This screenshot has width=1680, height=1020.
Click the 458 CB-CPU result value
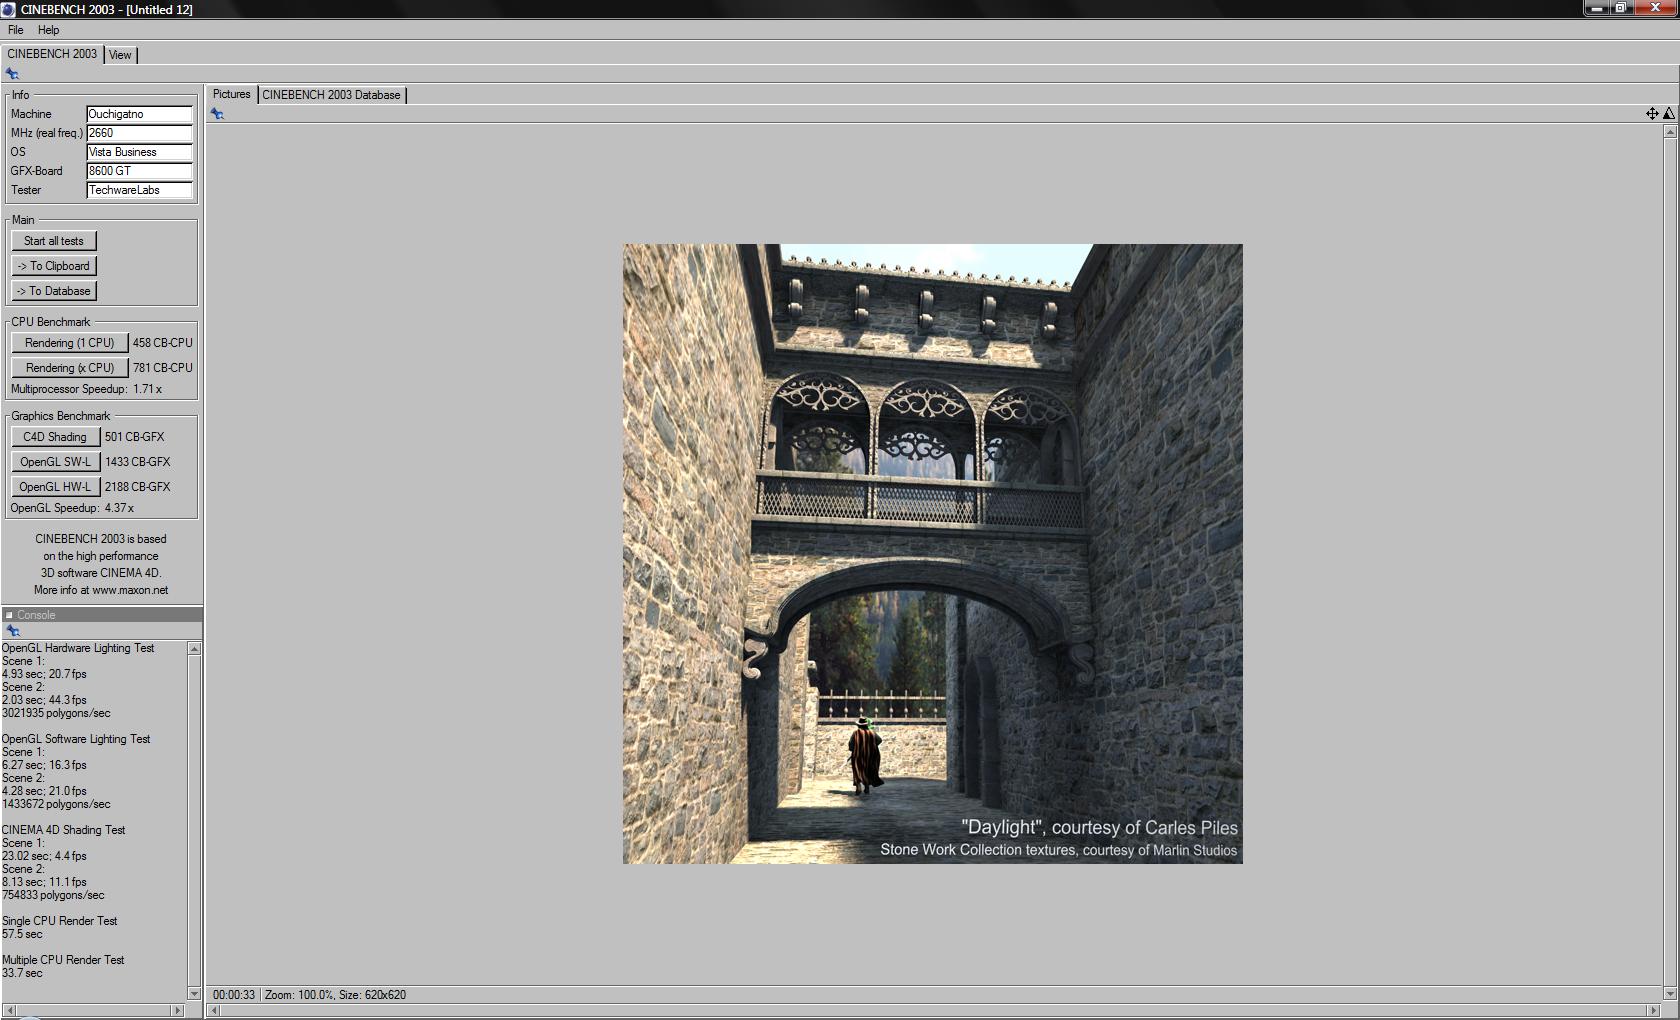point(162,343)
